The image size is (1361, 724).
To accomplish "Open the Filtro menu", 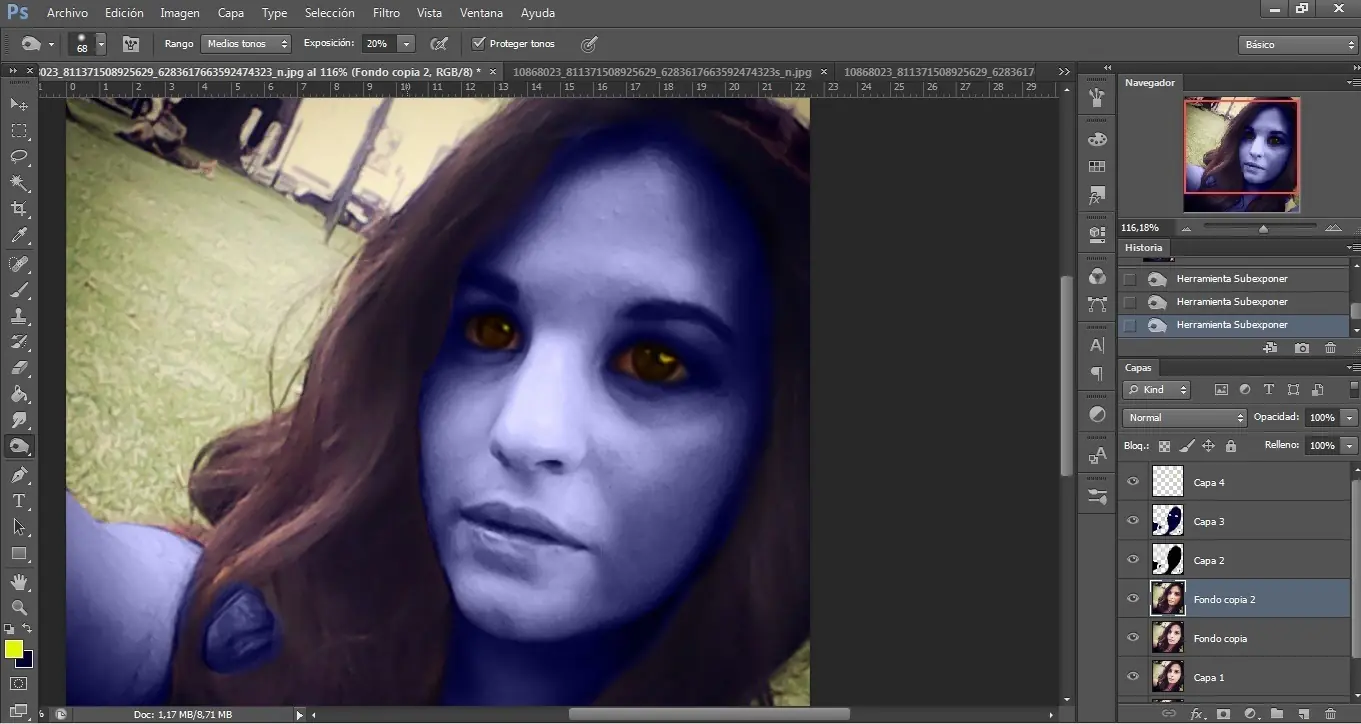I will click(386, 13).
